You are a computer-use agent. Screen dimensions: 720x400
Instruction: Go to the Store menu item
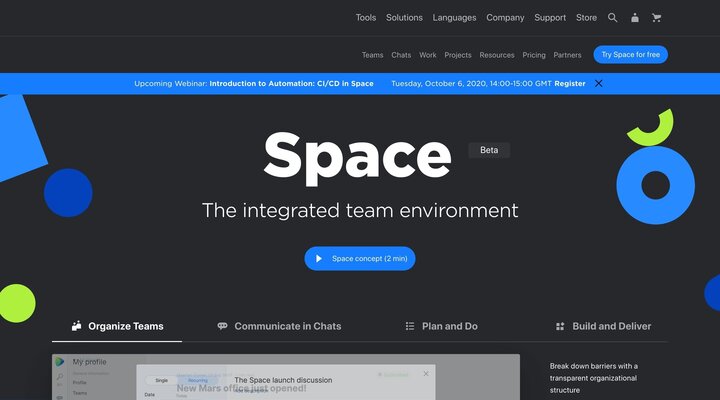(586, 18)
